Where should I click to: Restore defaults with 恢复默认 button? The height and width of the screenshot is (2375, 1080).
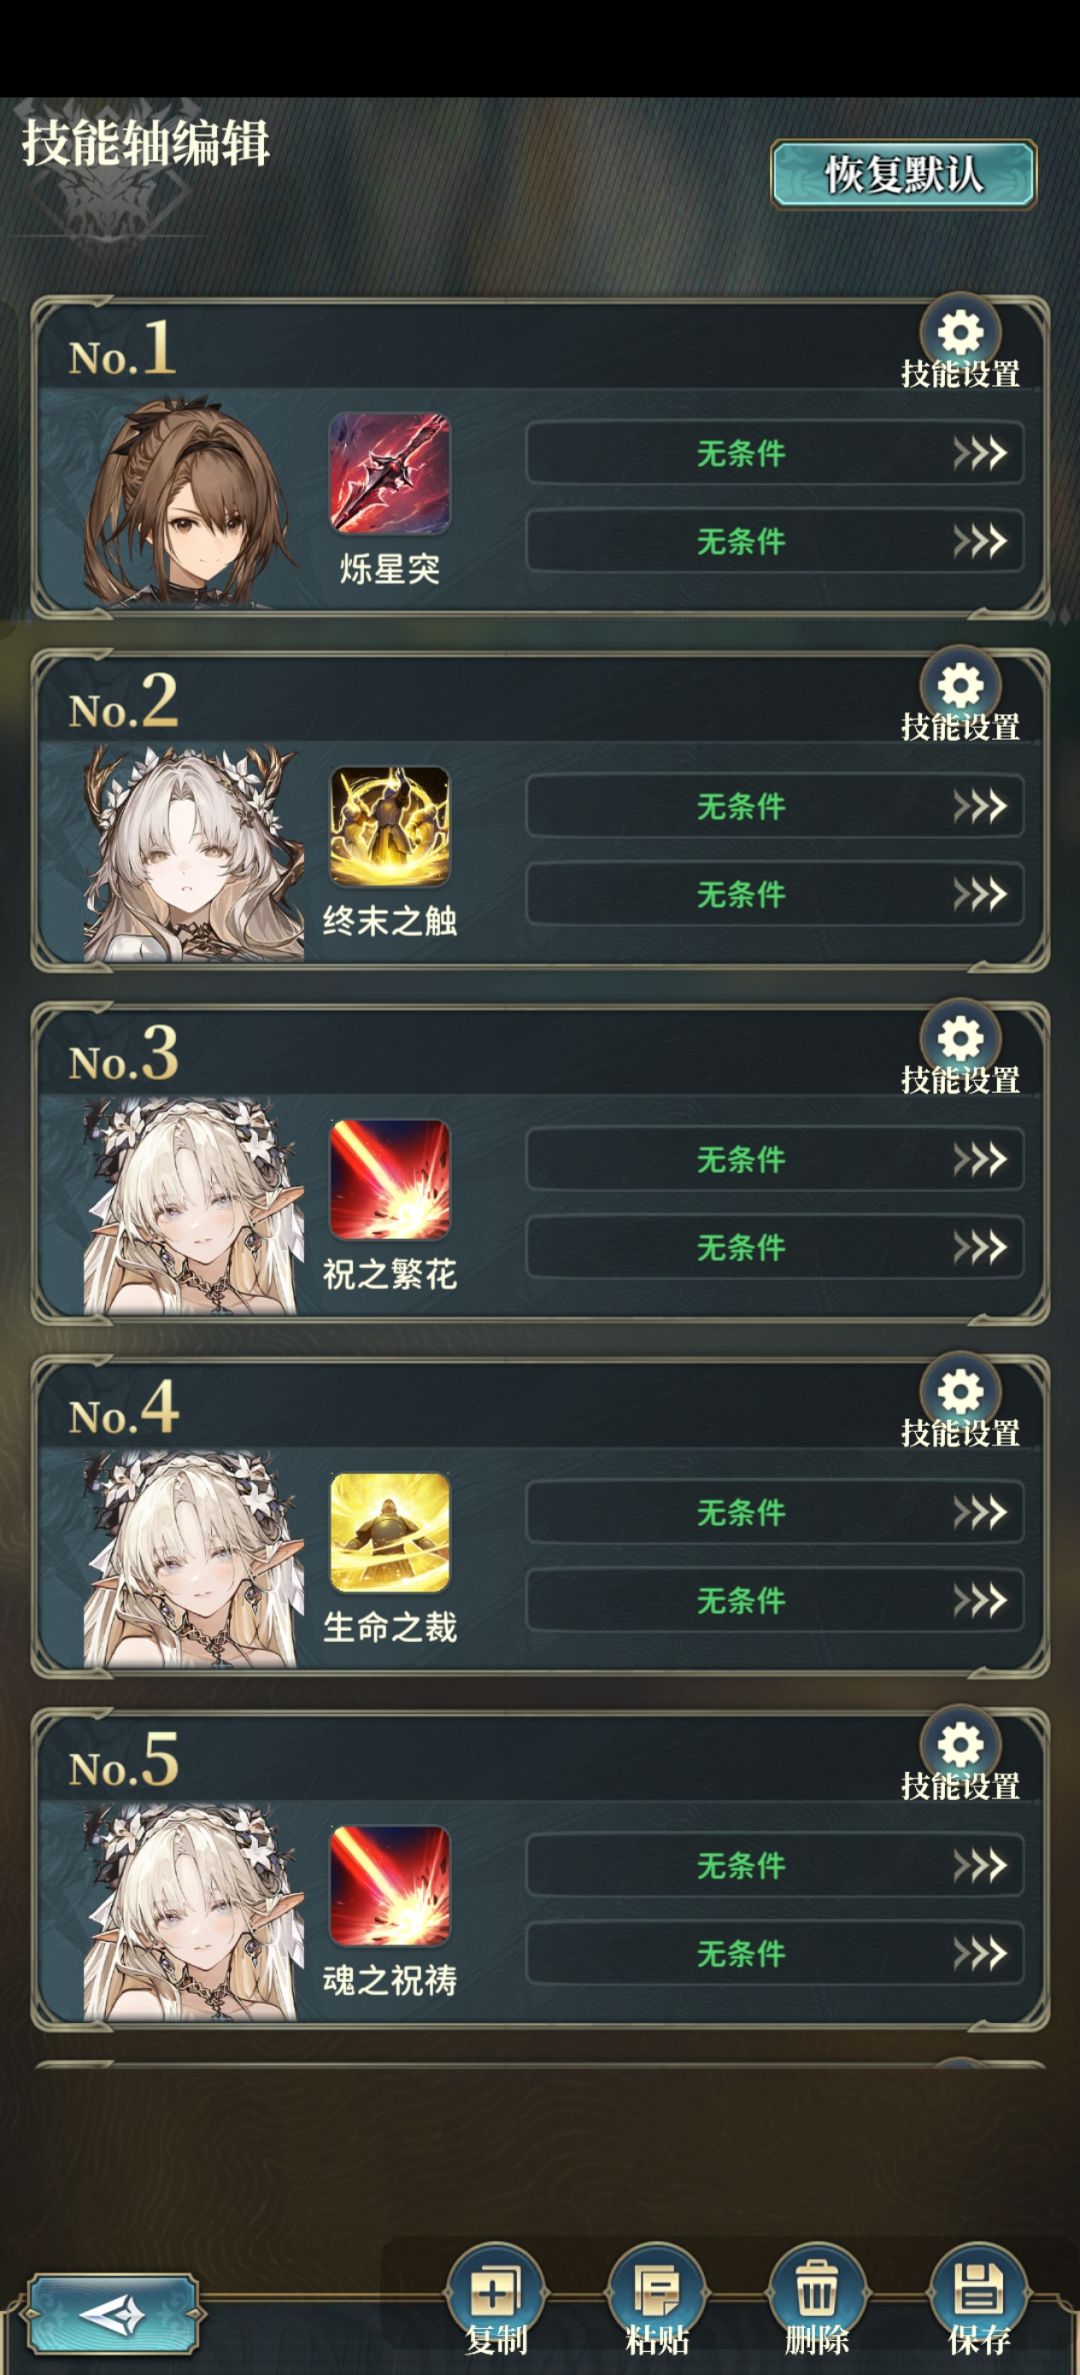click(x=903, y=175)
